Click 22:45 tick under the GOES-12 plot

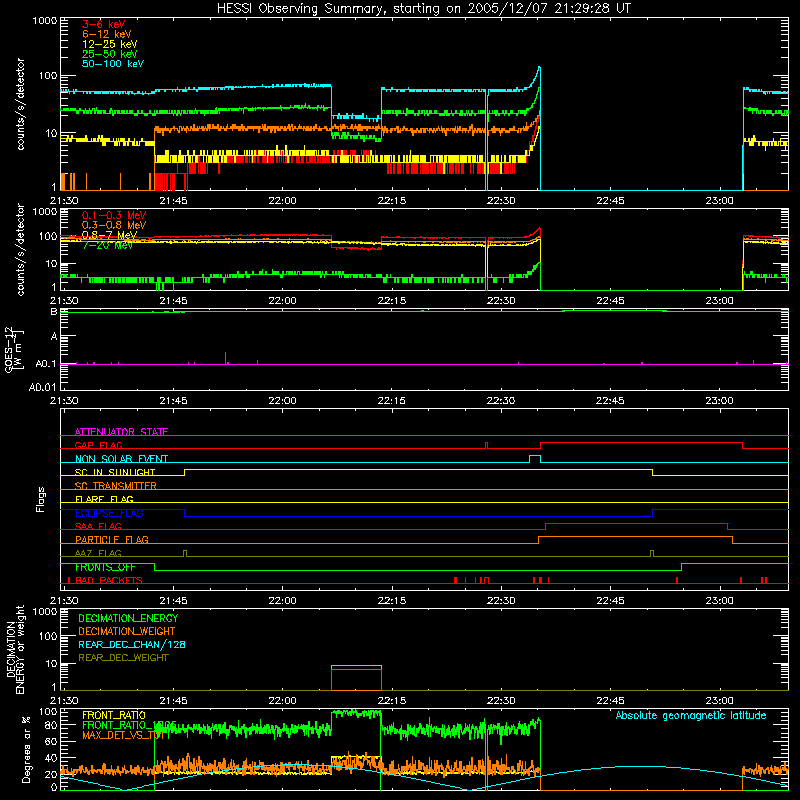tap(610, 401)
